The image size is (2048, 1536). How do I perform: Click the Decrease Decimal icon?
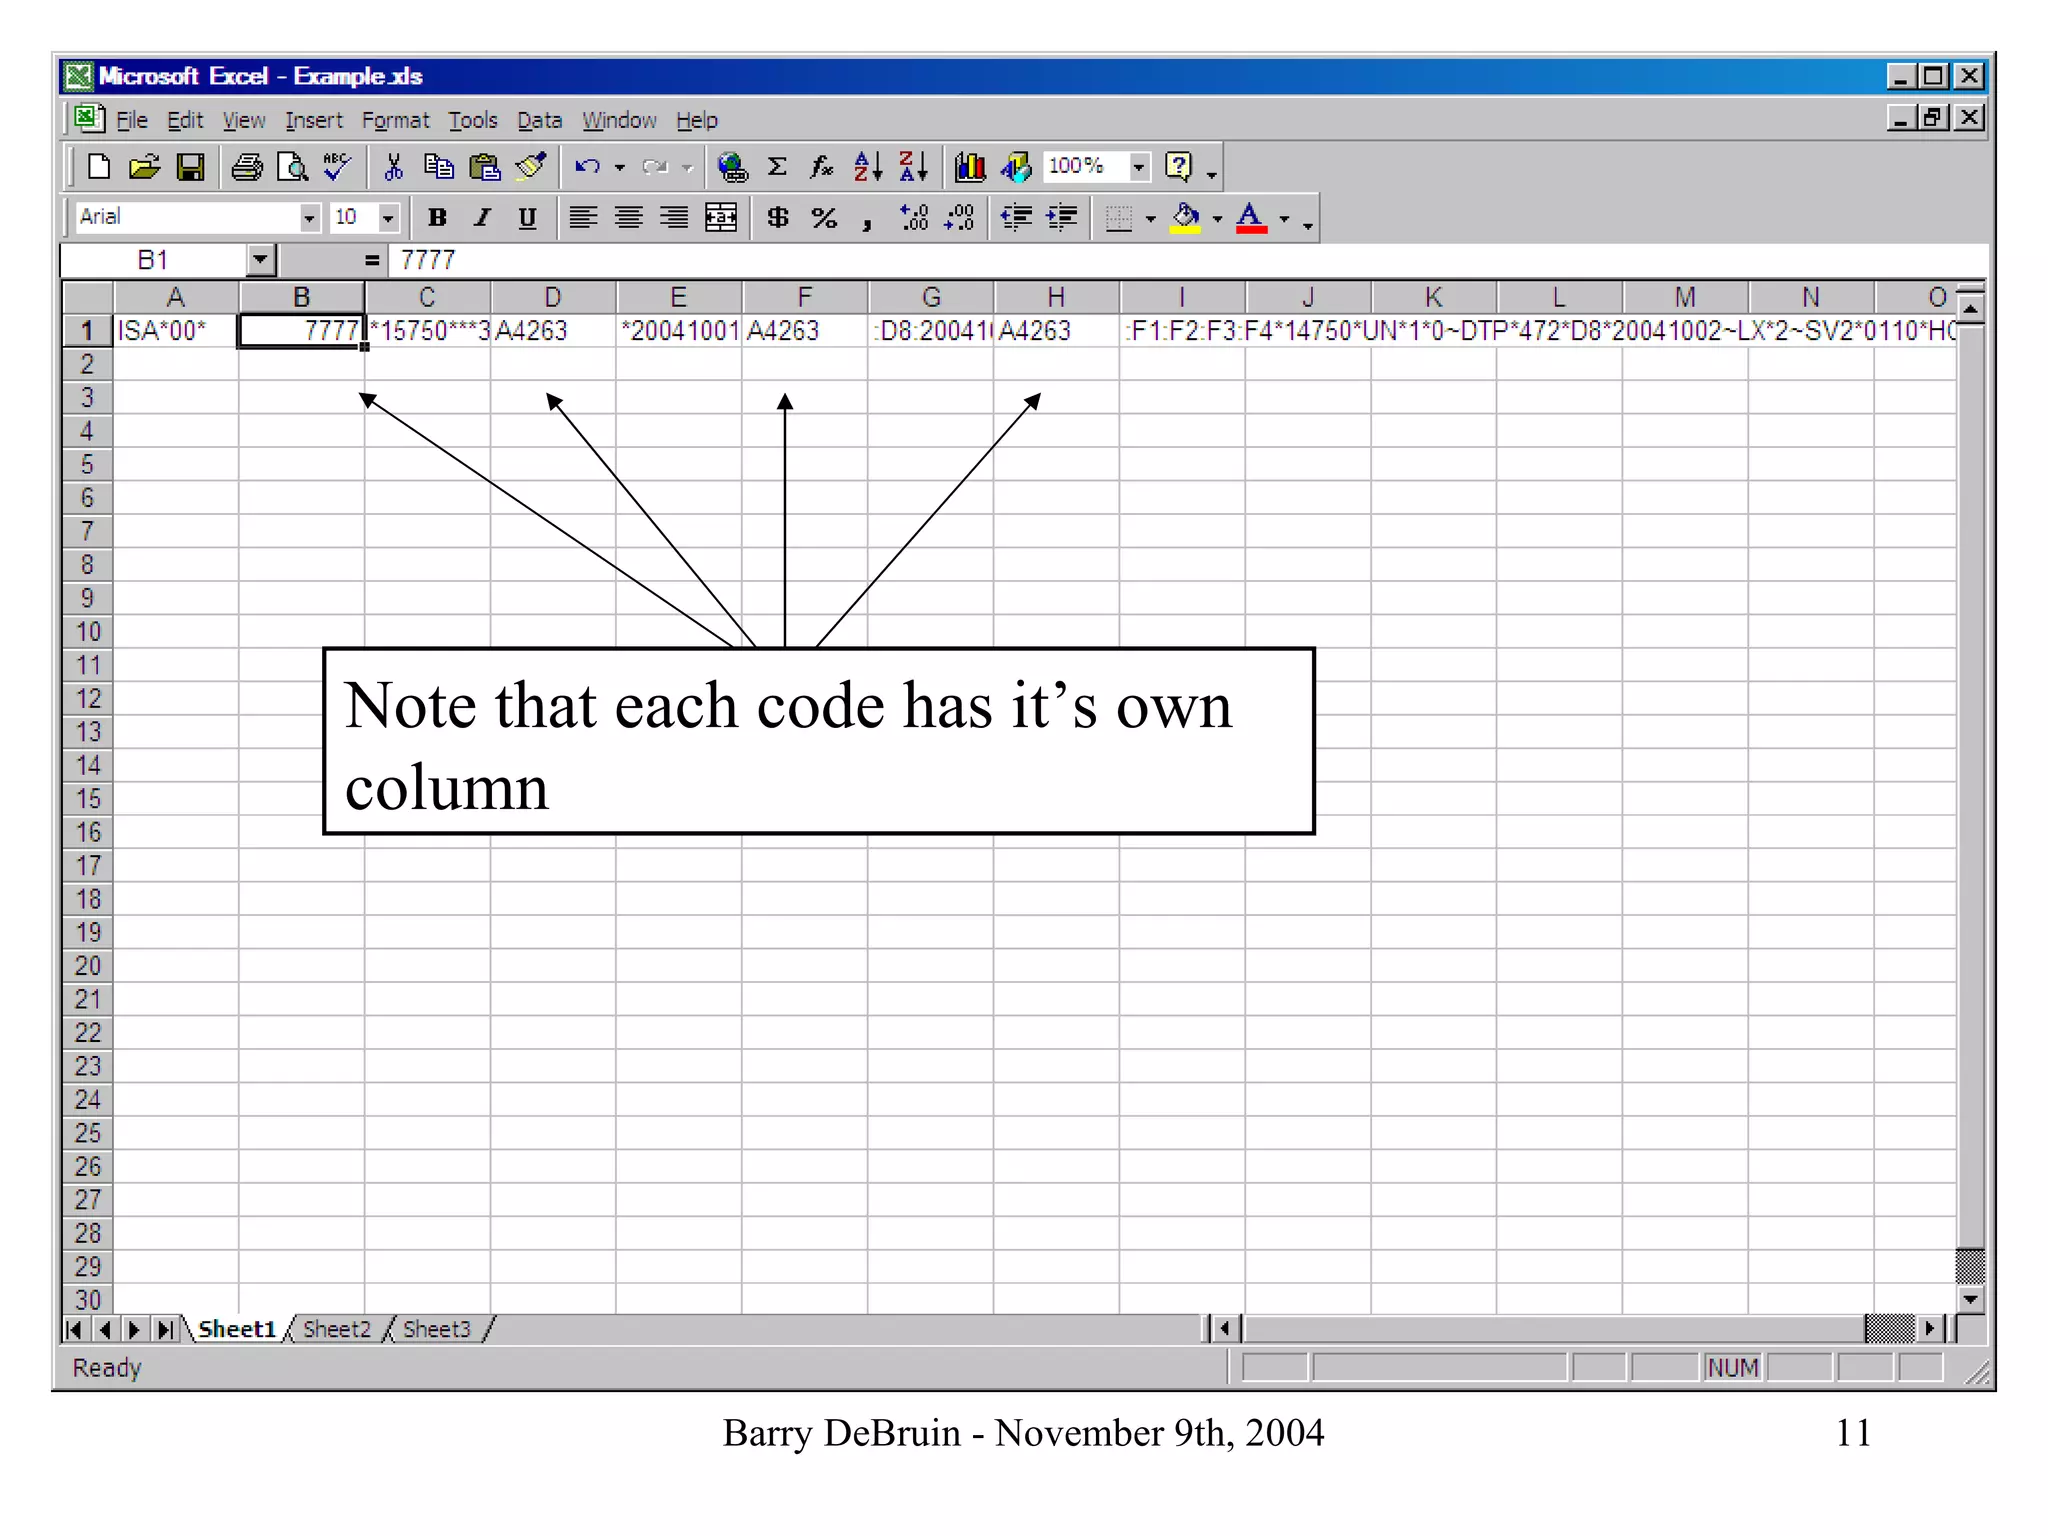pyautogui.click(x=960, y=218)
